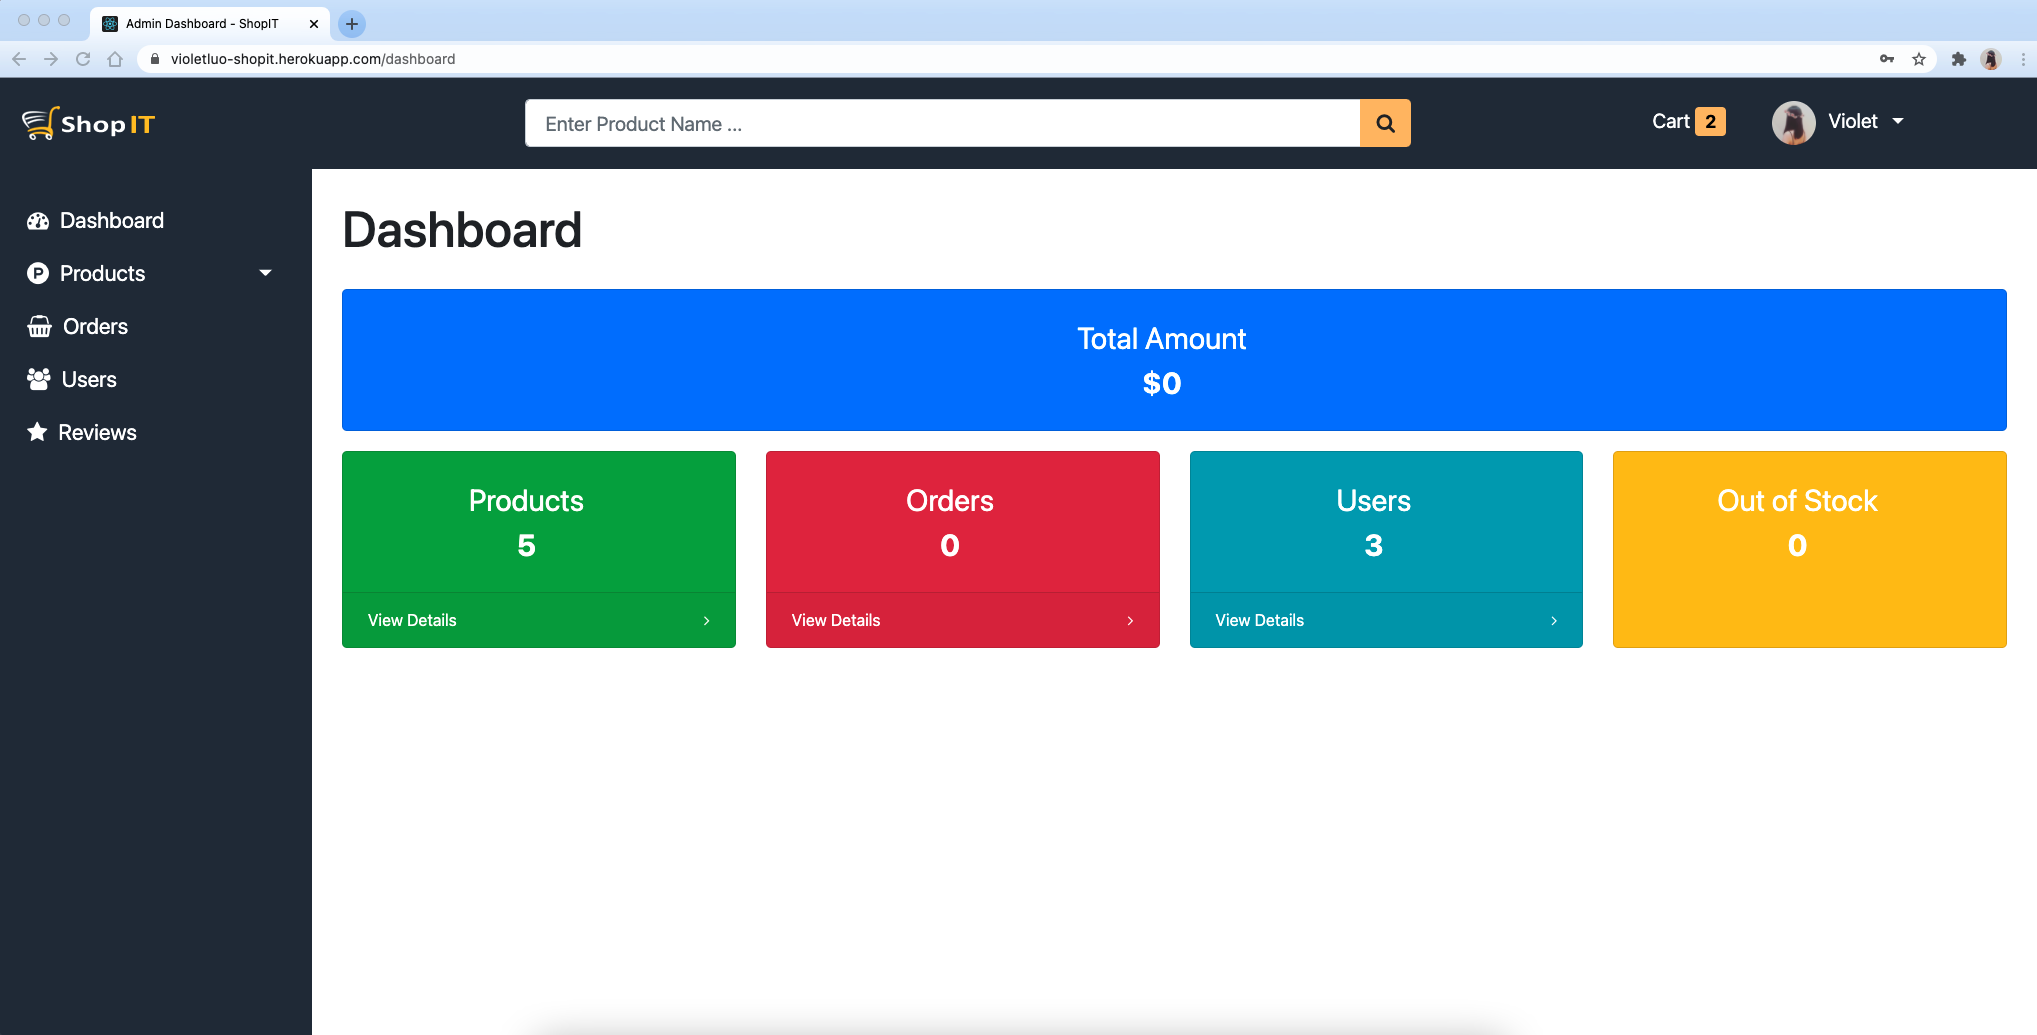Close the Admin Dashboard browser tab
The image size is (2037, 1035).
(x=314, y=23)
